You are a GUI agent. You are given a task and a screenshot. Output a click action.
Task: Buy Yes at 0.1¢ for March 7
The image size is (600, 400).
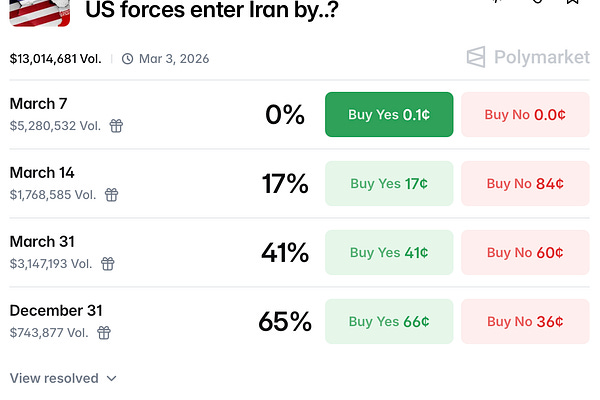[389, 115]
